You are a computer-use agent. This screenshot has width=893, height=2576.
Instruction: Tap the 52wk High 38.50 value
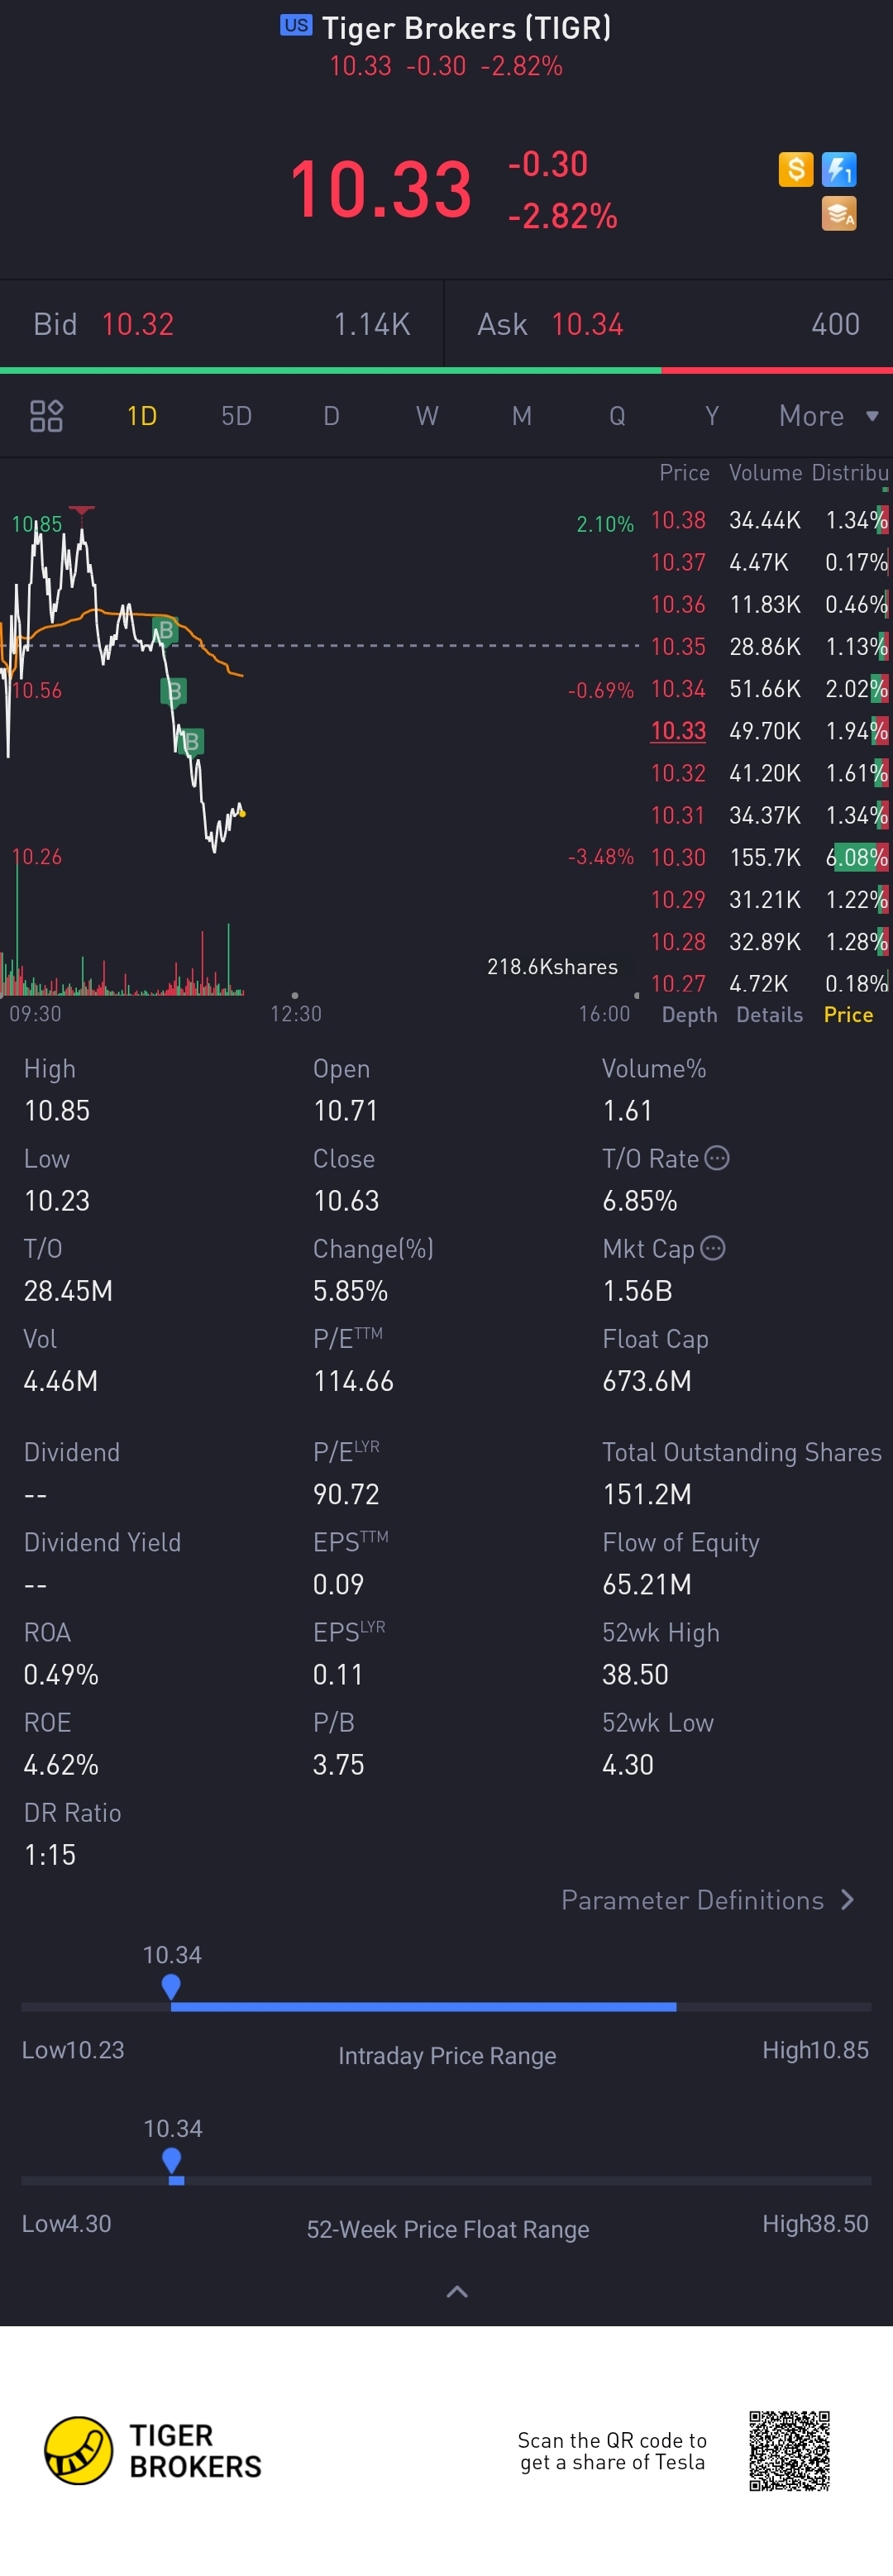(x=635, y=1674)
